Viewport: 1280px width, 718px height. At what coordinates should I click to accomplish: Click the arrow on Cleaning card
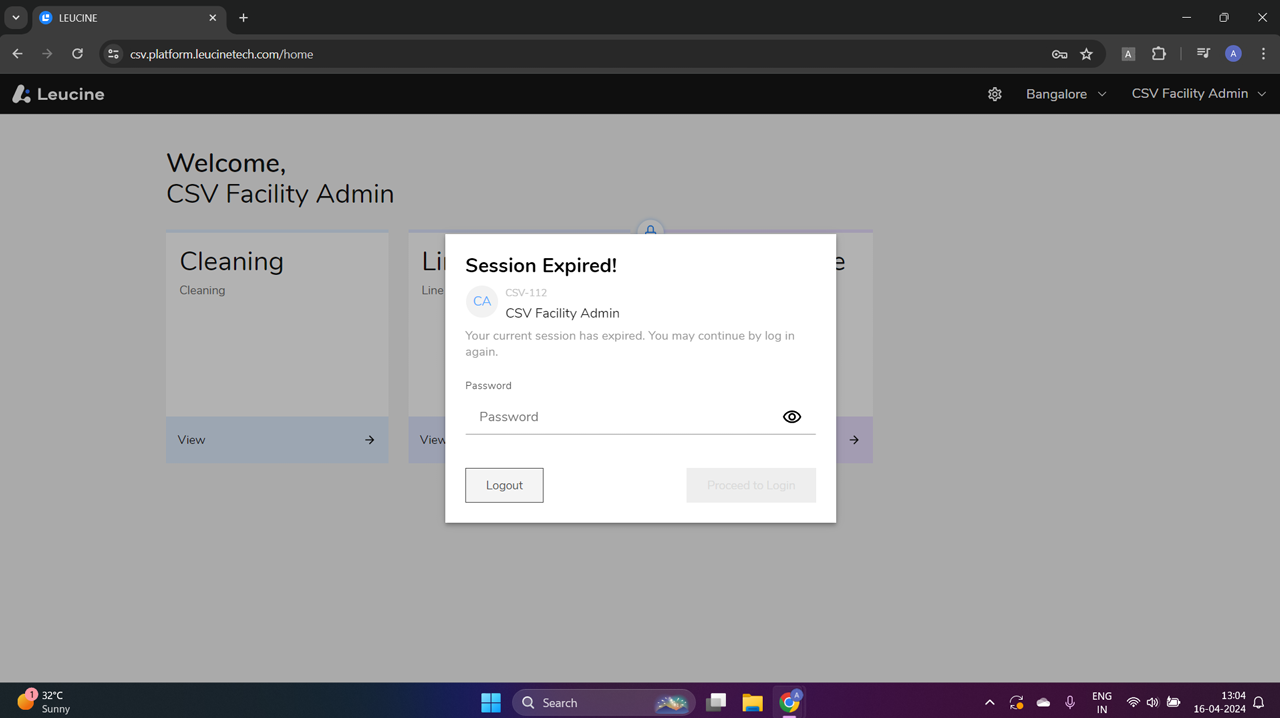tap(369, 440)
